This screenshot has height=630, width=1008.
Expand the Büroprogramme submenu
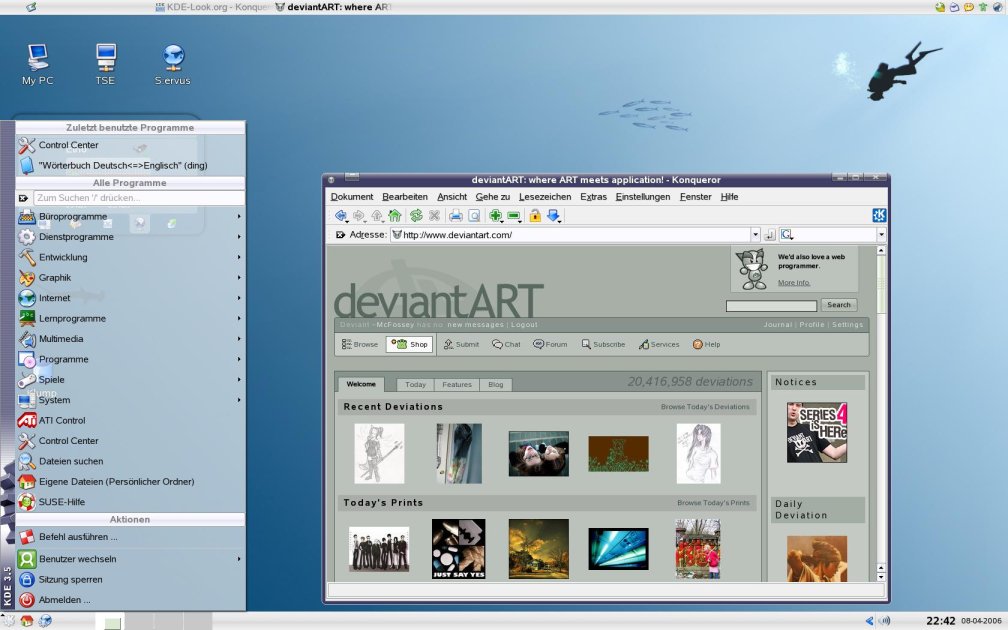point(130,217)
